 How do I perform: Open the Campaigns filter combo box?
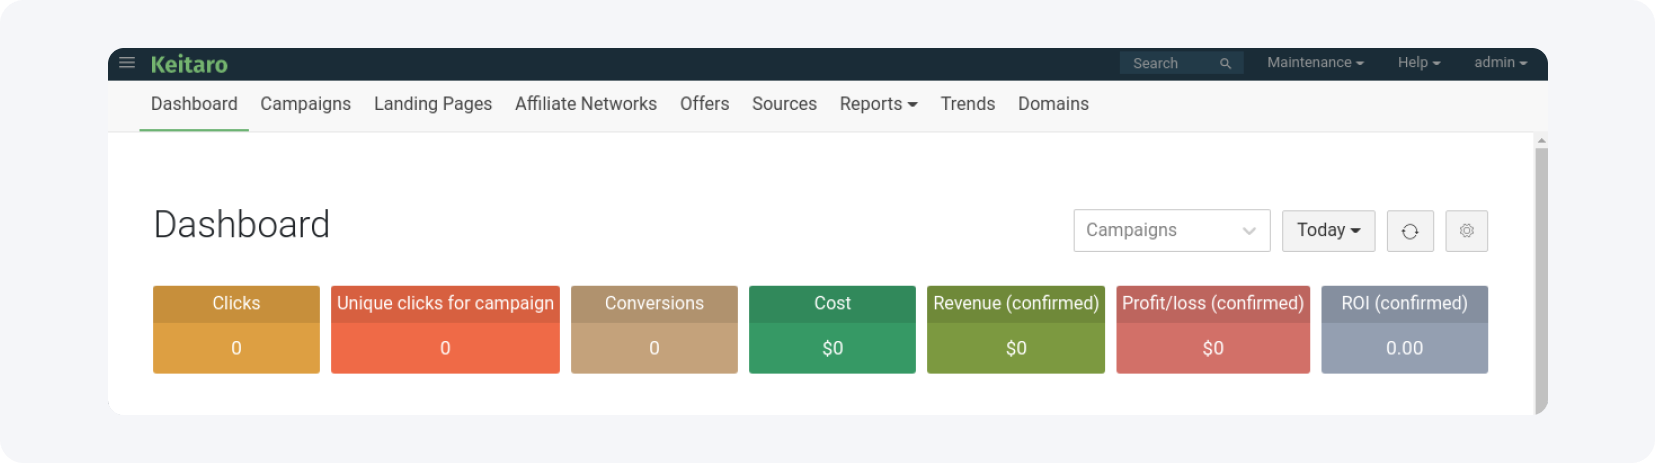(x=1171, y=231)
